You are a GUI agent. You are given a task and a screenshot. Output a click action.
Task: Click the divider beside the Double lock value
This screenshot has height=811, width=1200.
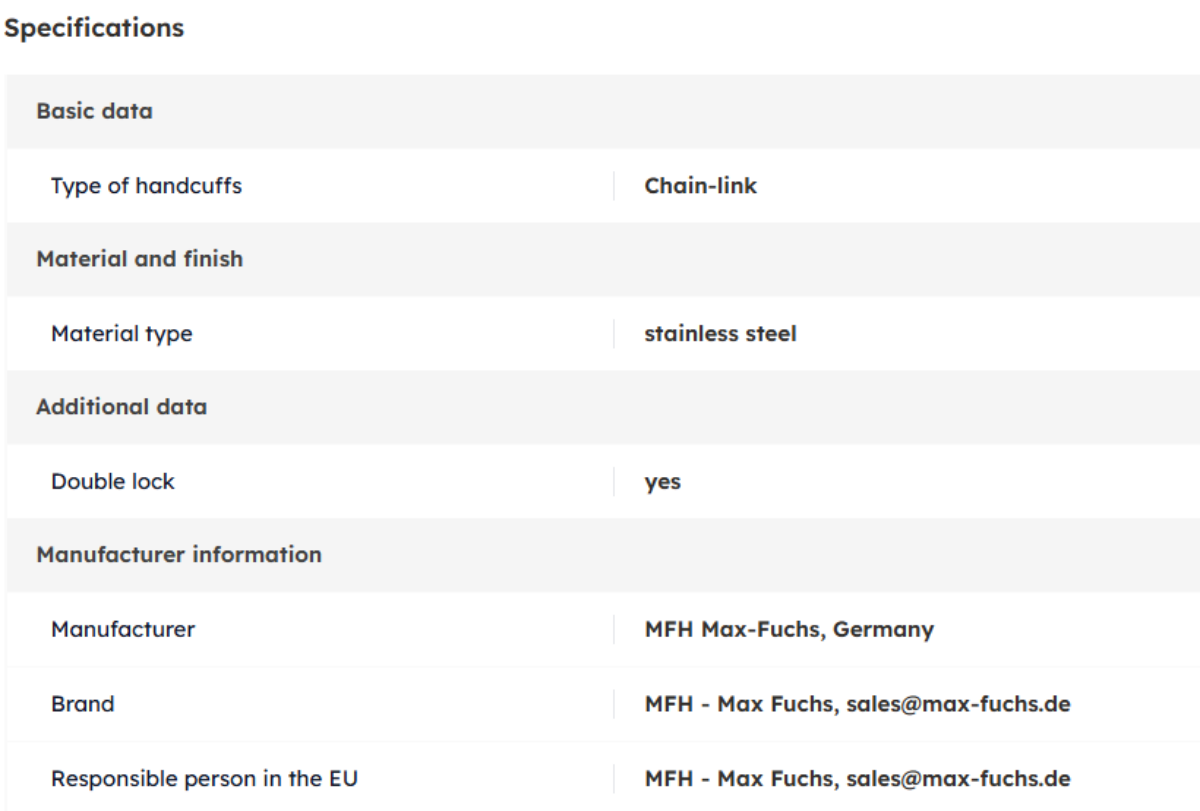pyautogui.click(x=613, y=482)
